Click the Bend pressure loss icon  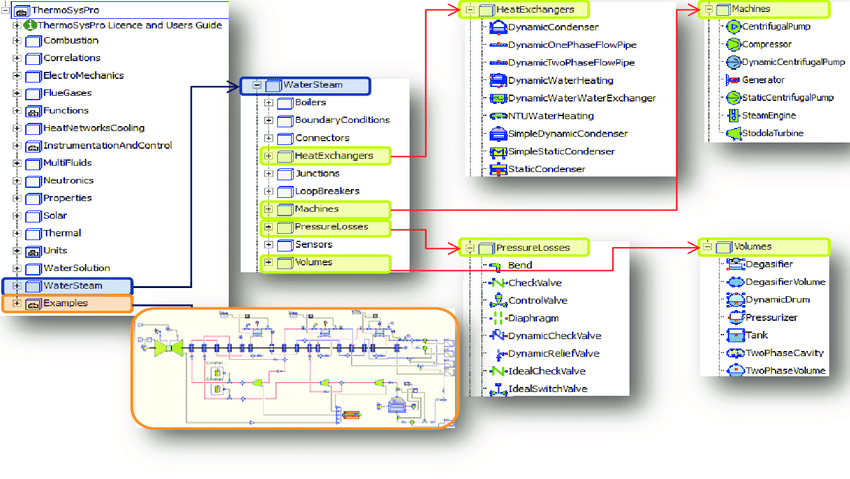tap(495, 266)
